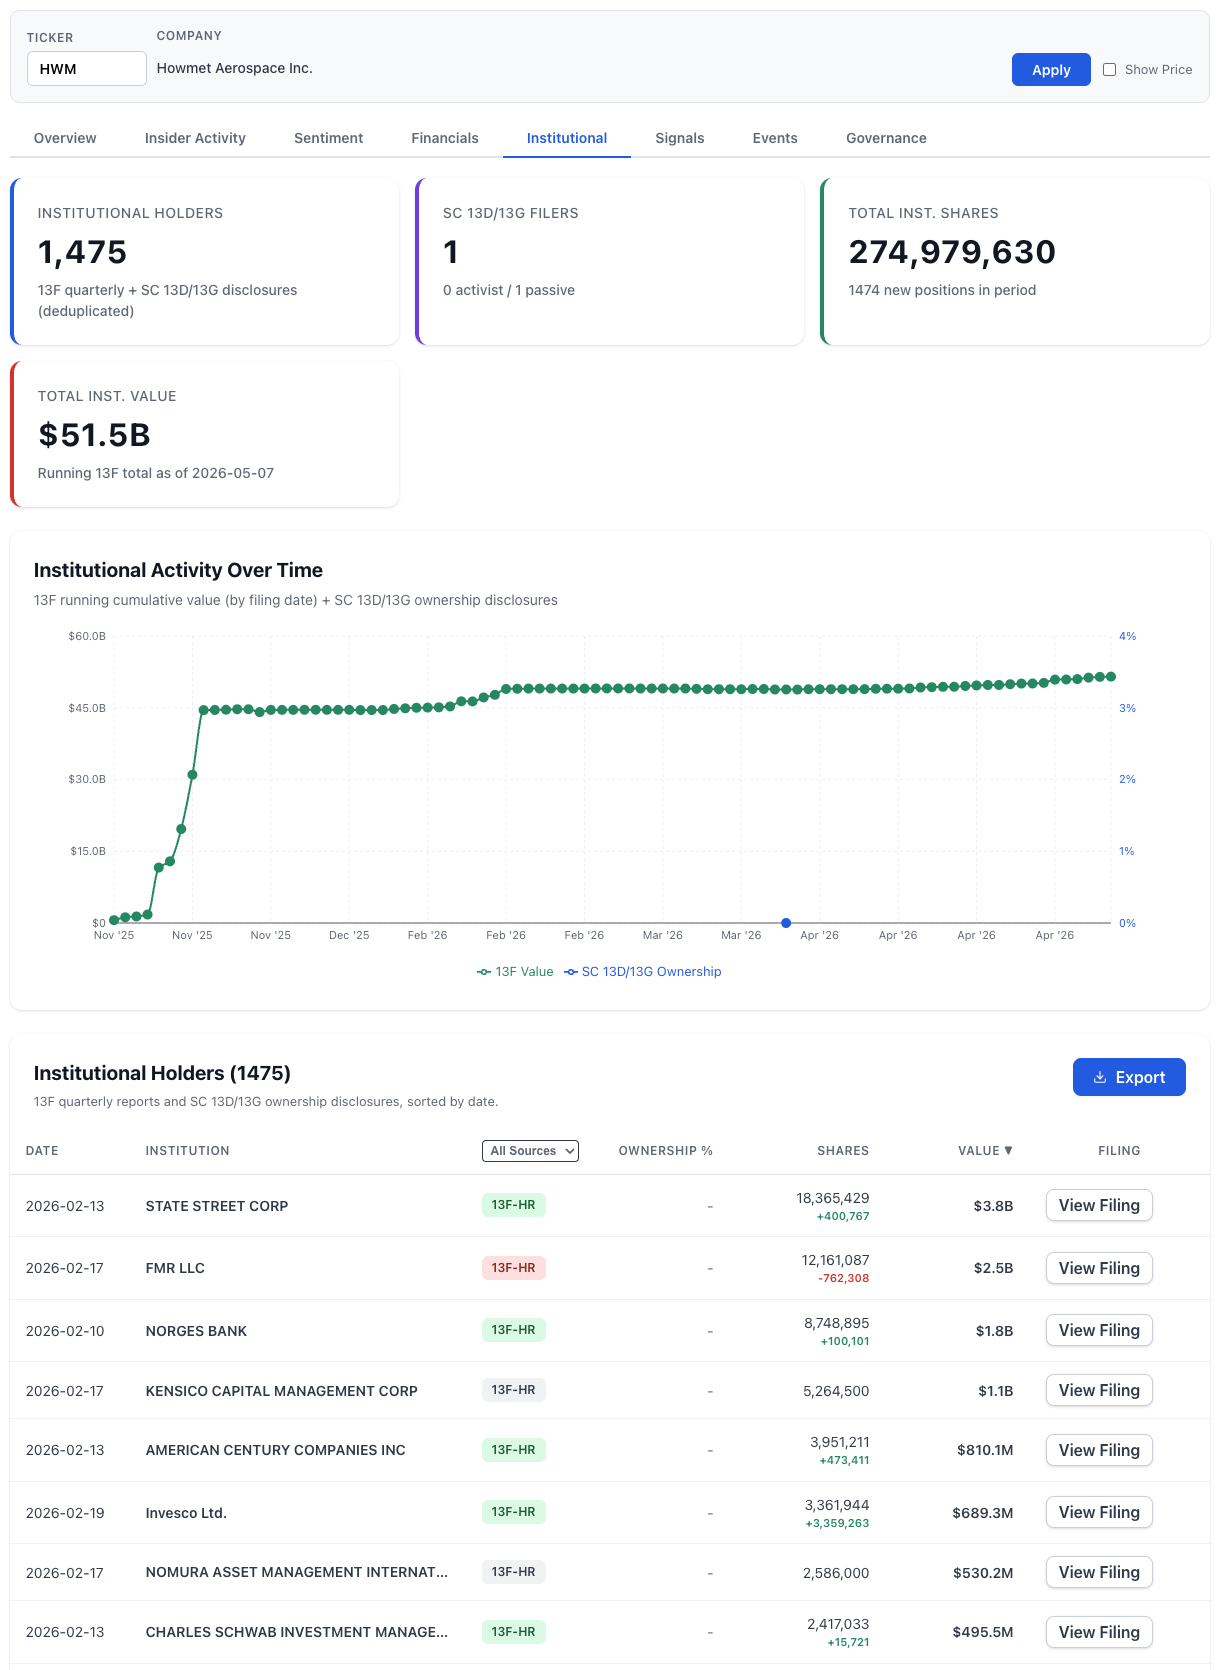Click the OWNERSHIP % column header
Screen dimensions: 1223x1670
pyautogui.click(x=666, y=1151)
